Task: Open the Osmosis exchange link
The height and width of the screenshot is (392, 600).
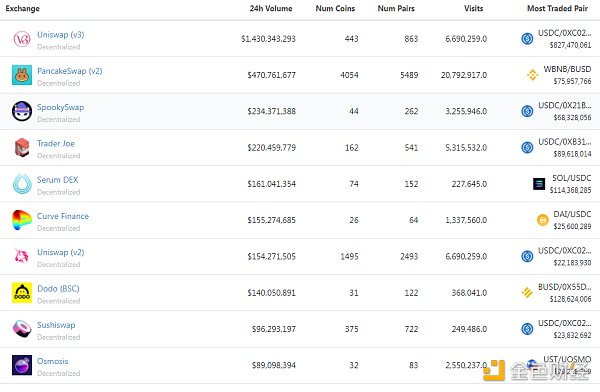Action: [x=52, y=361]
